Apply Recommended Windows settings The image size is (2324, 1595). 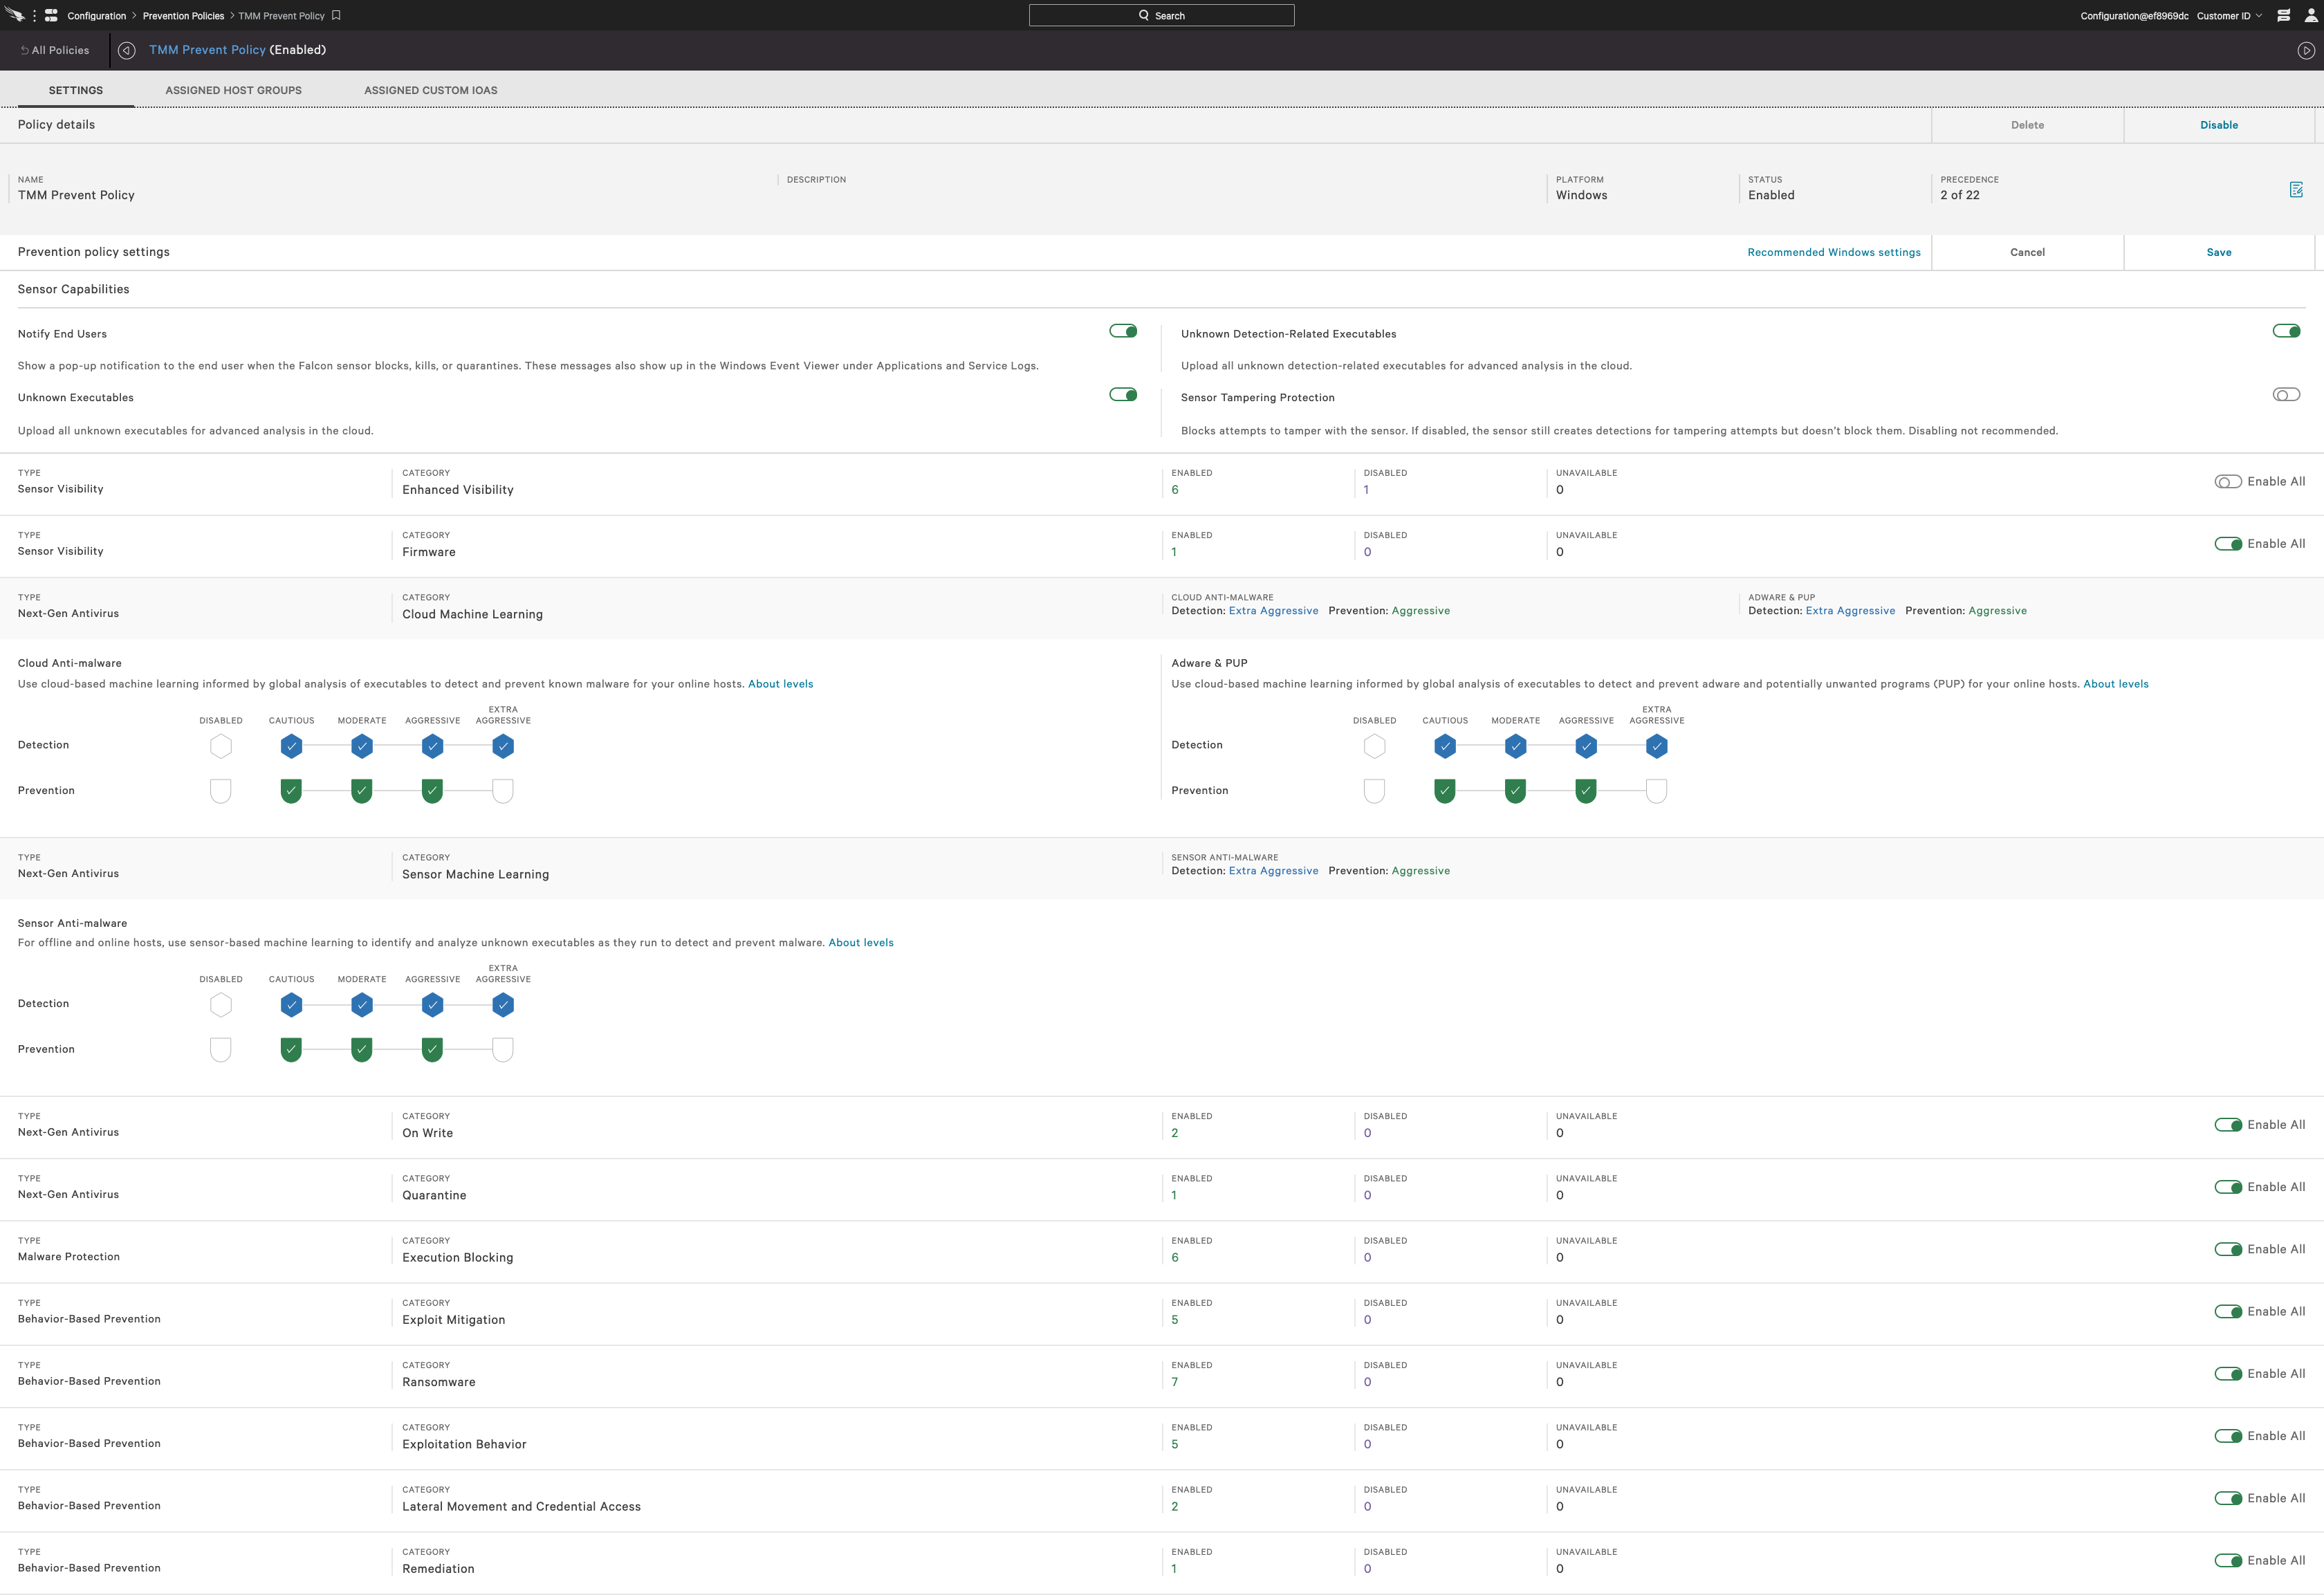[1834, 252]
